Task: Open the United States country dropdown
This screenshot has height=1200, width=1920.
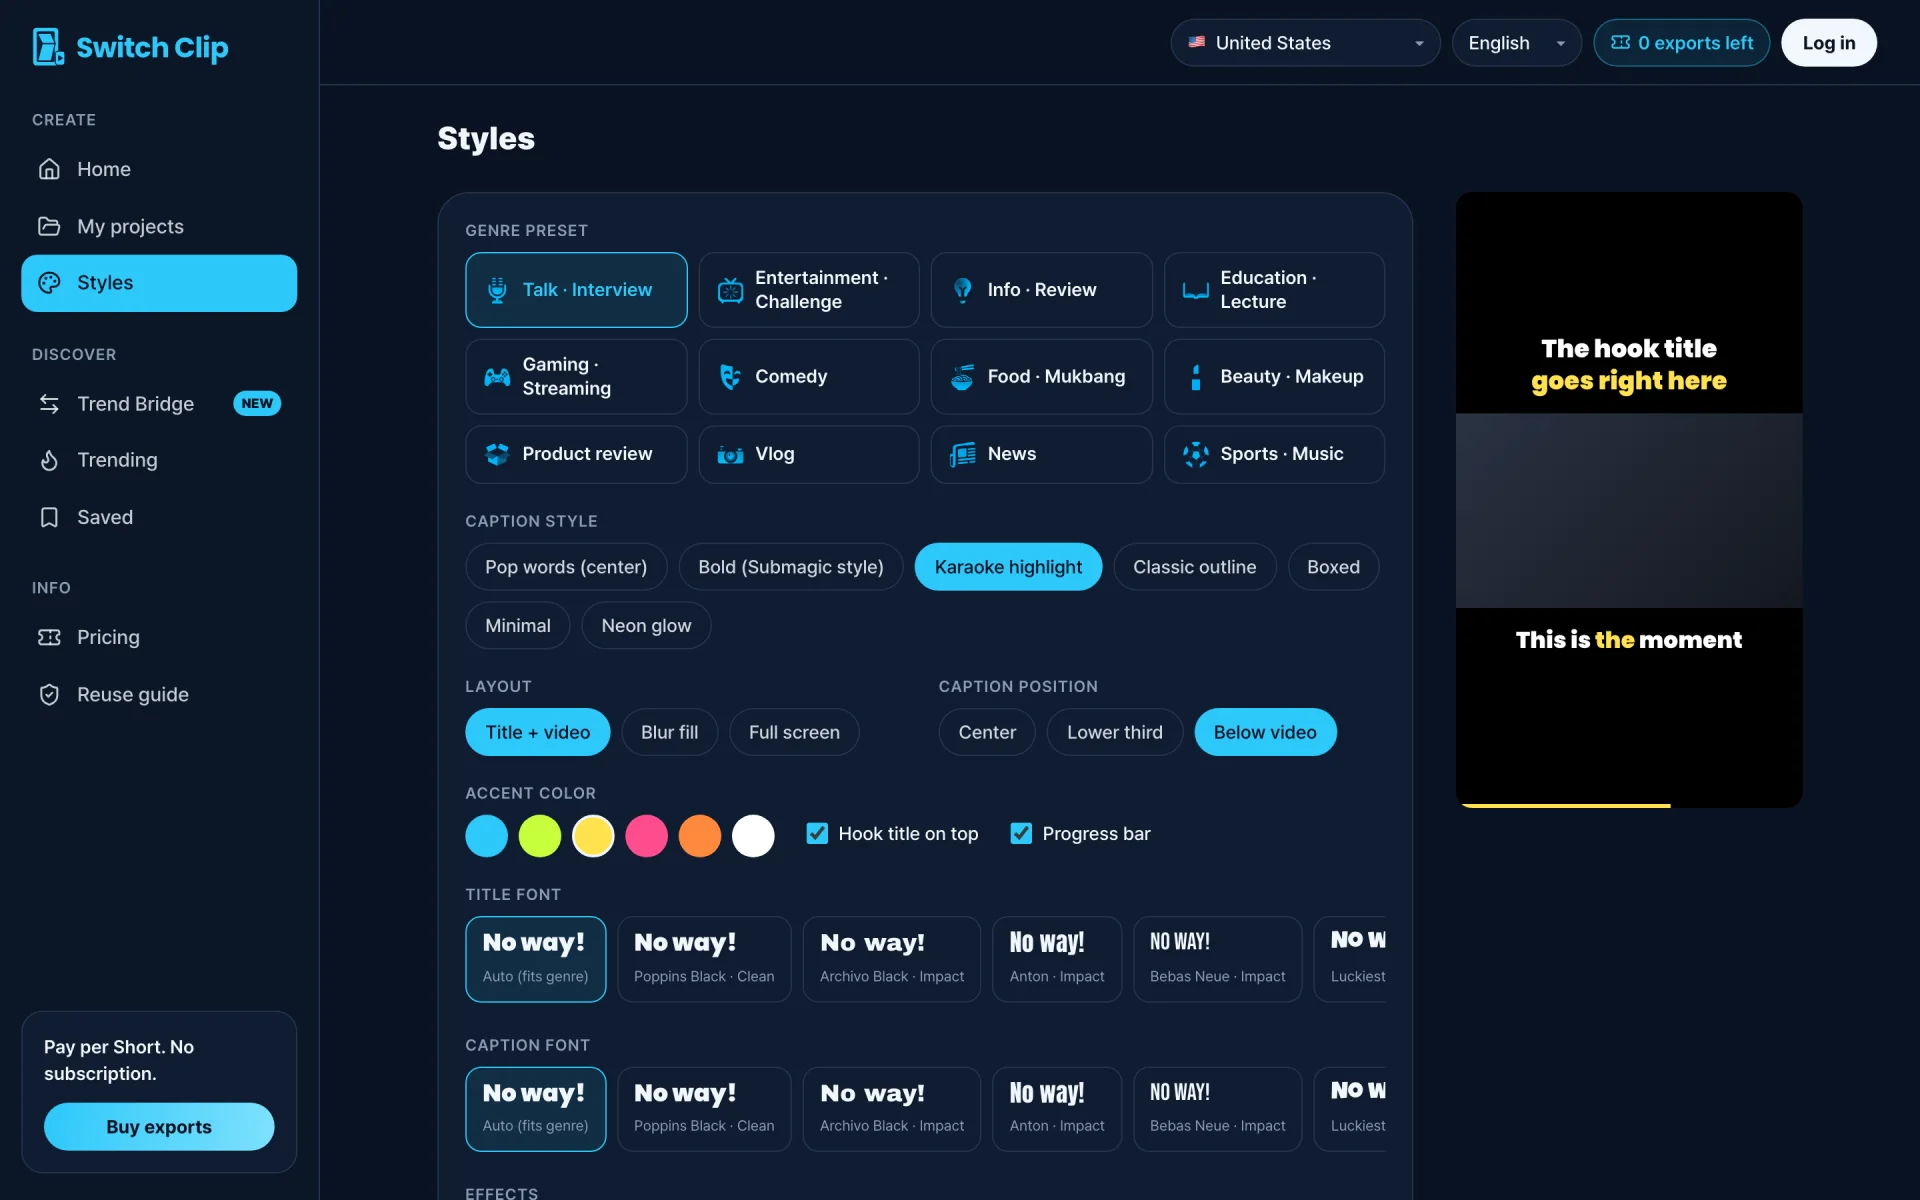Action: [x=1305, y=43]
